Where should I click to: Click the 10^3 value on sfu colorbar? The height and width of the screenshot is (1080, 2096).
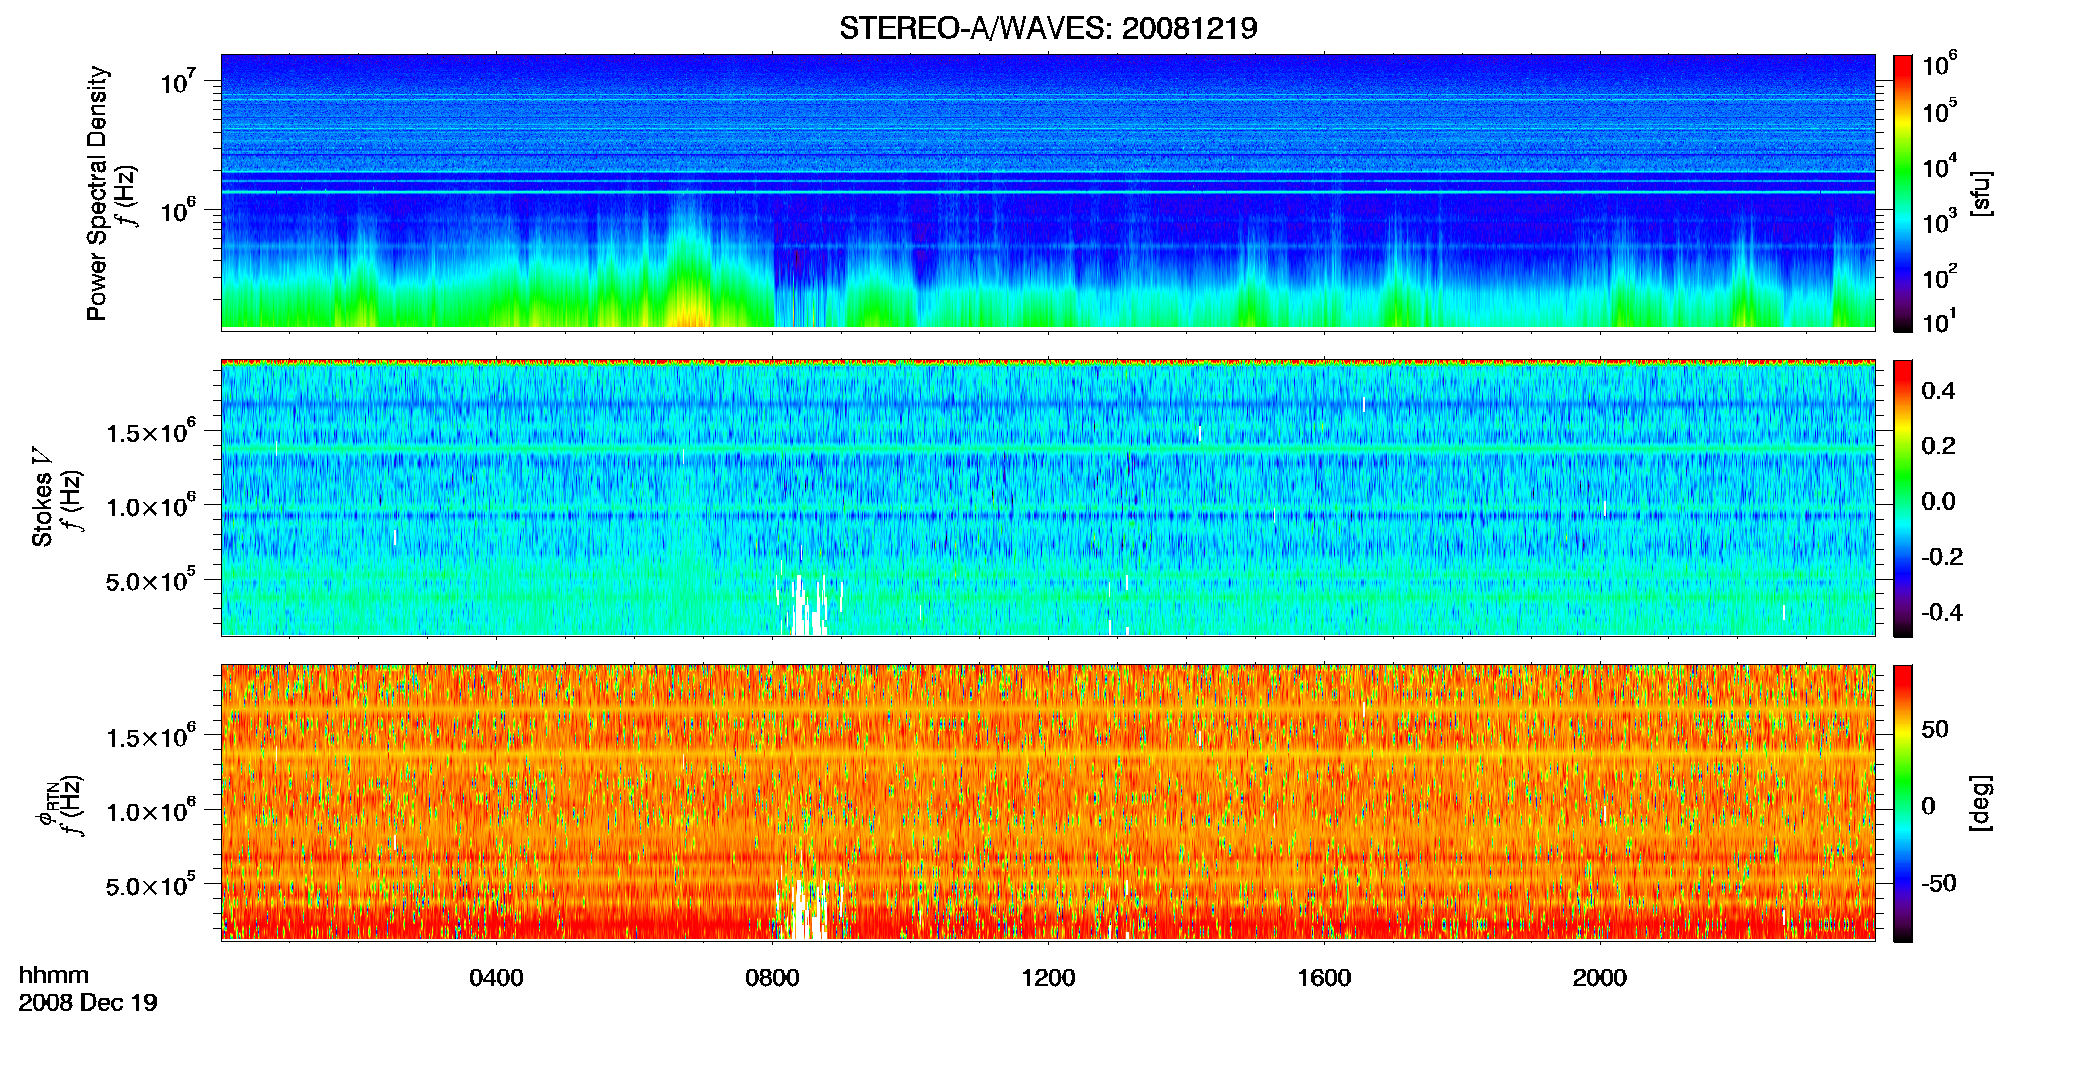(x=1939, y=220)
